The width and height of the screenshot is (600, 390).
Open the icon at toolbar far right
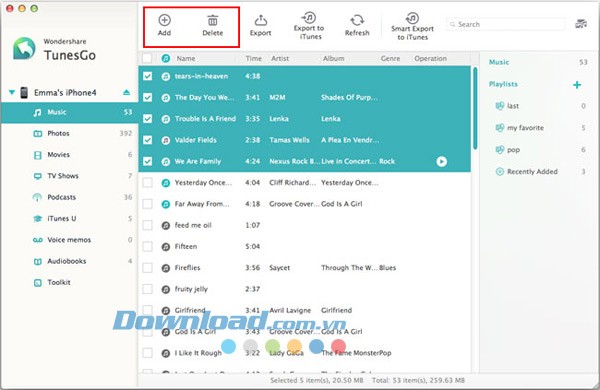(x=581, y=24)
